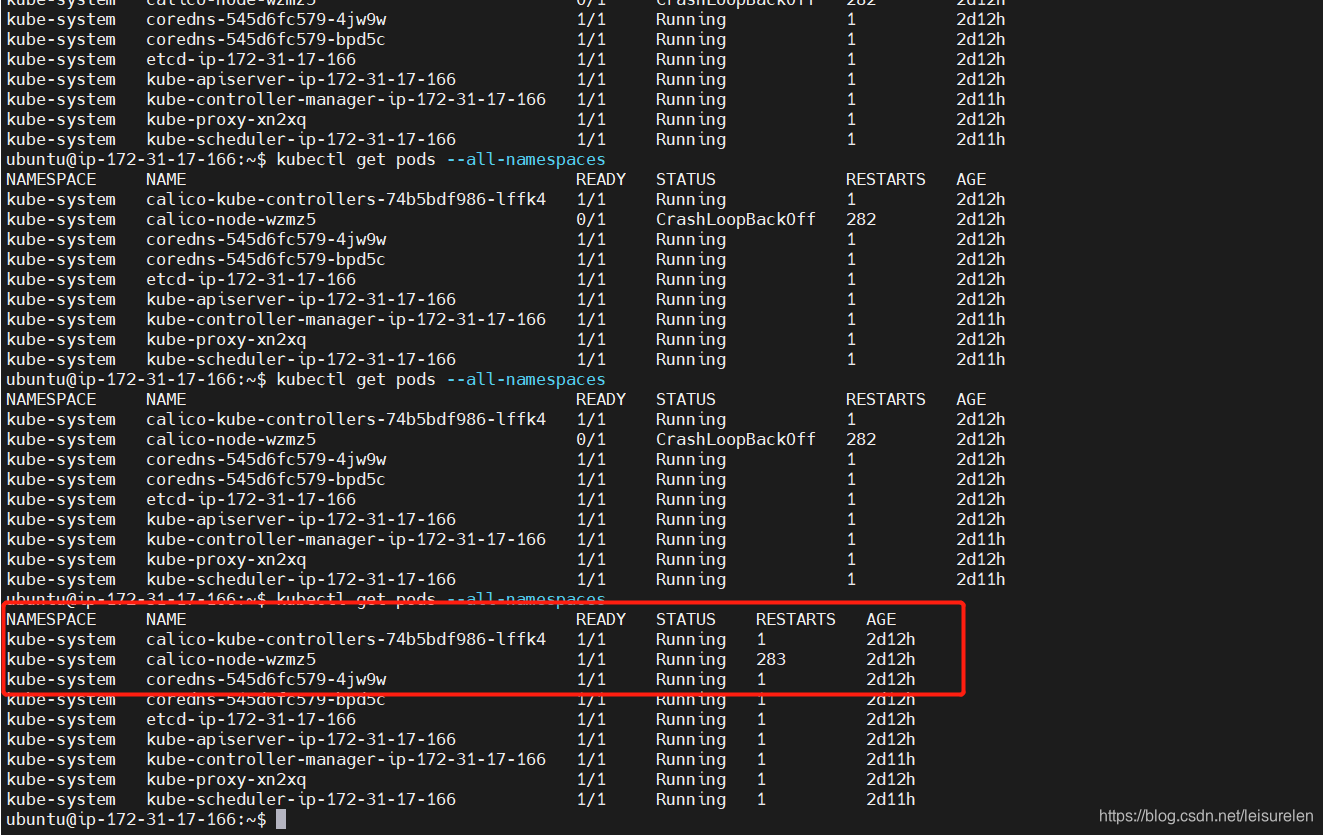Click the RESTARTS header in the last output table
The width and height of the screenshot is (1323, 835).
[x=796, y=619]
